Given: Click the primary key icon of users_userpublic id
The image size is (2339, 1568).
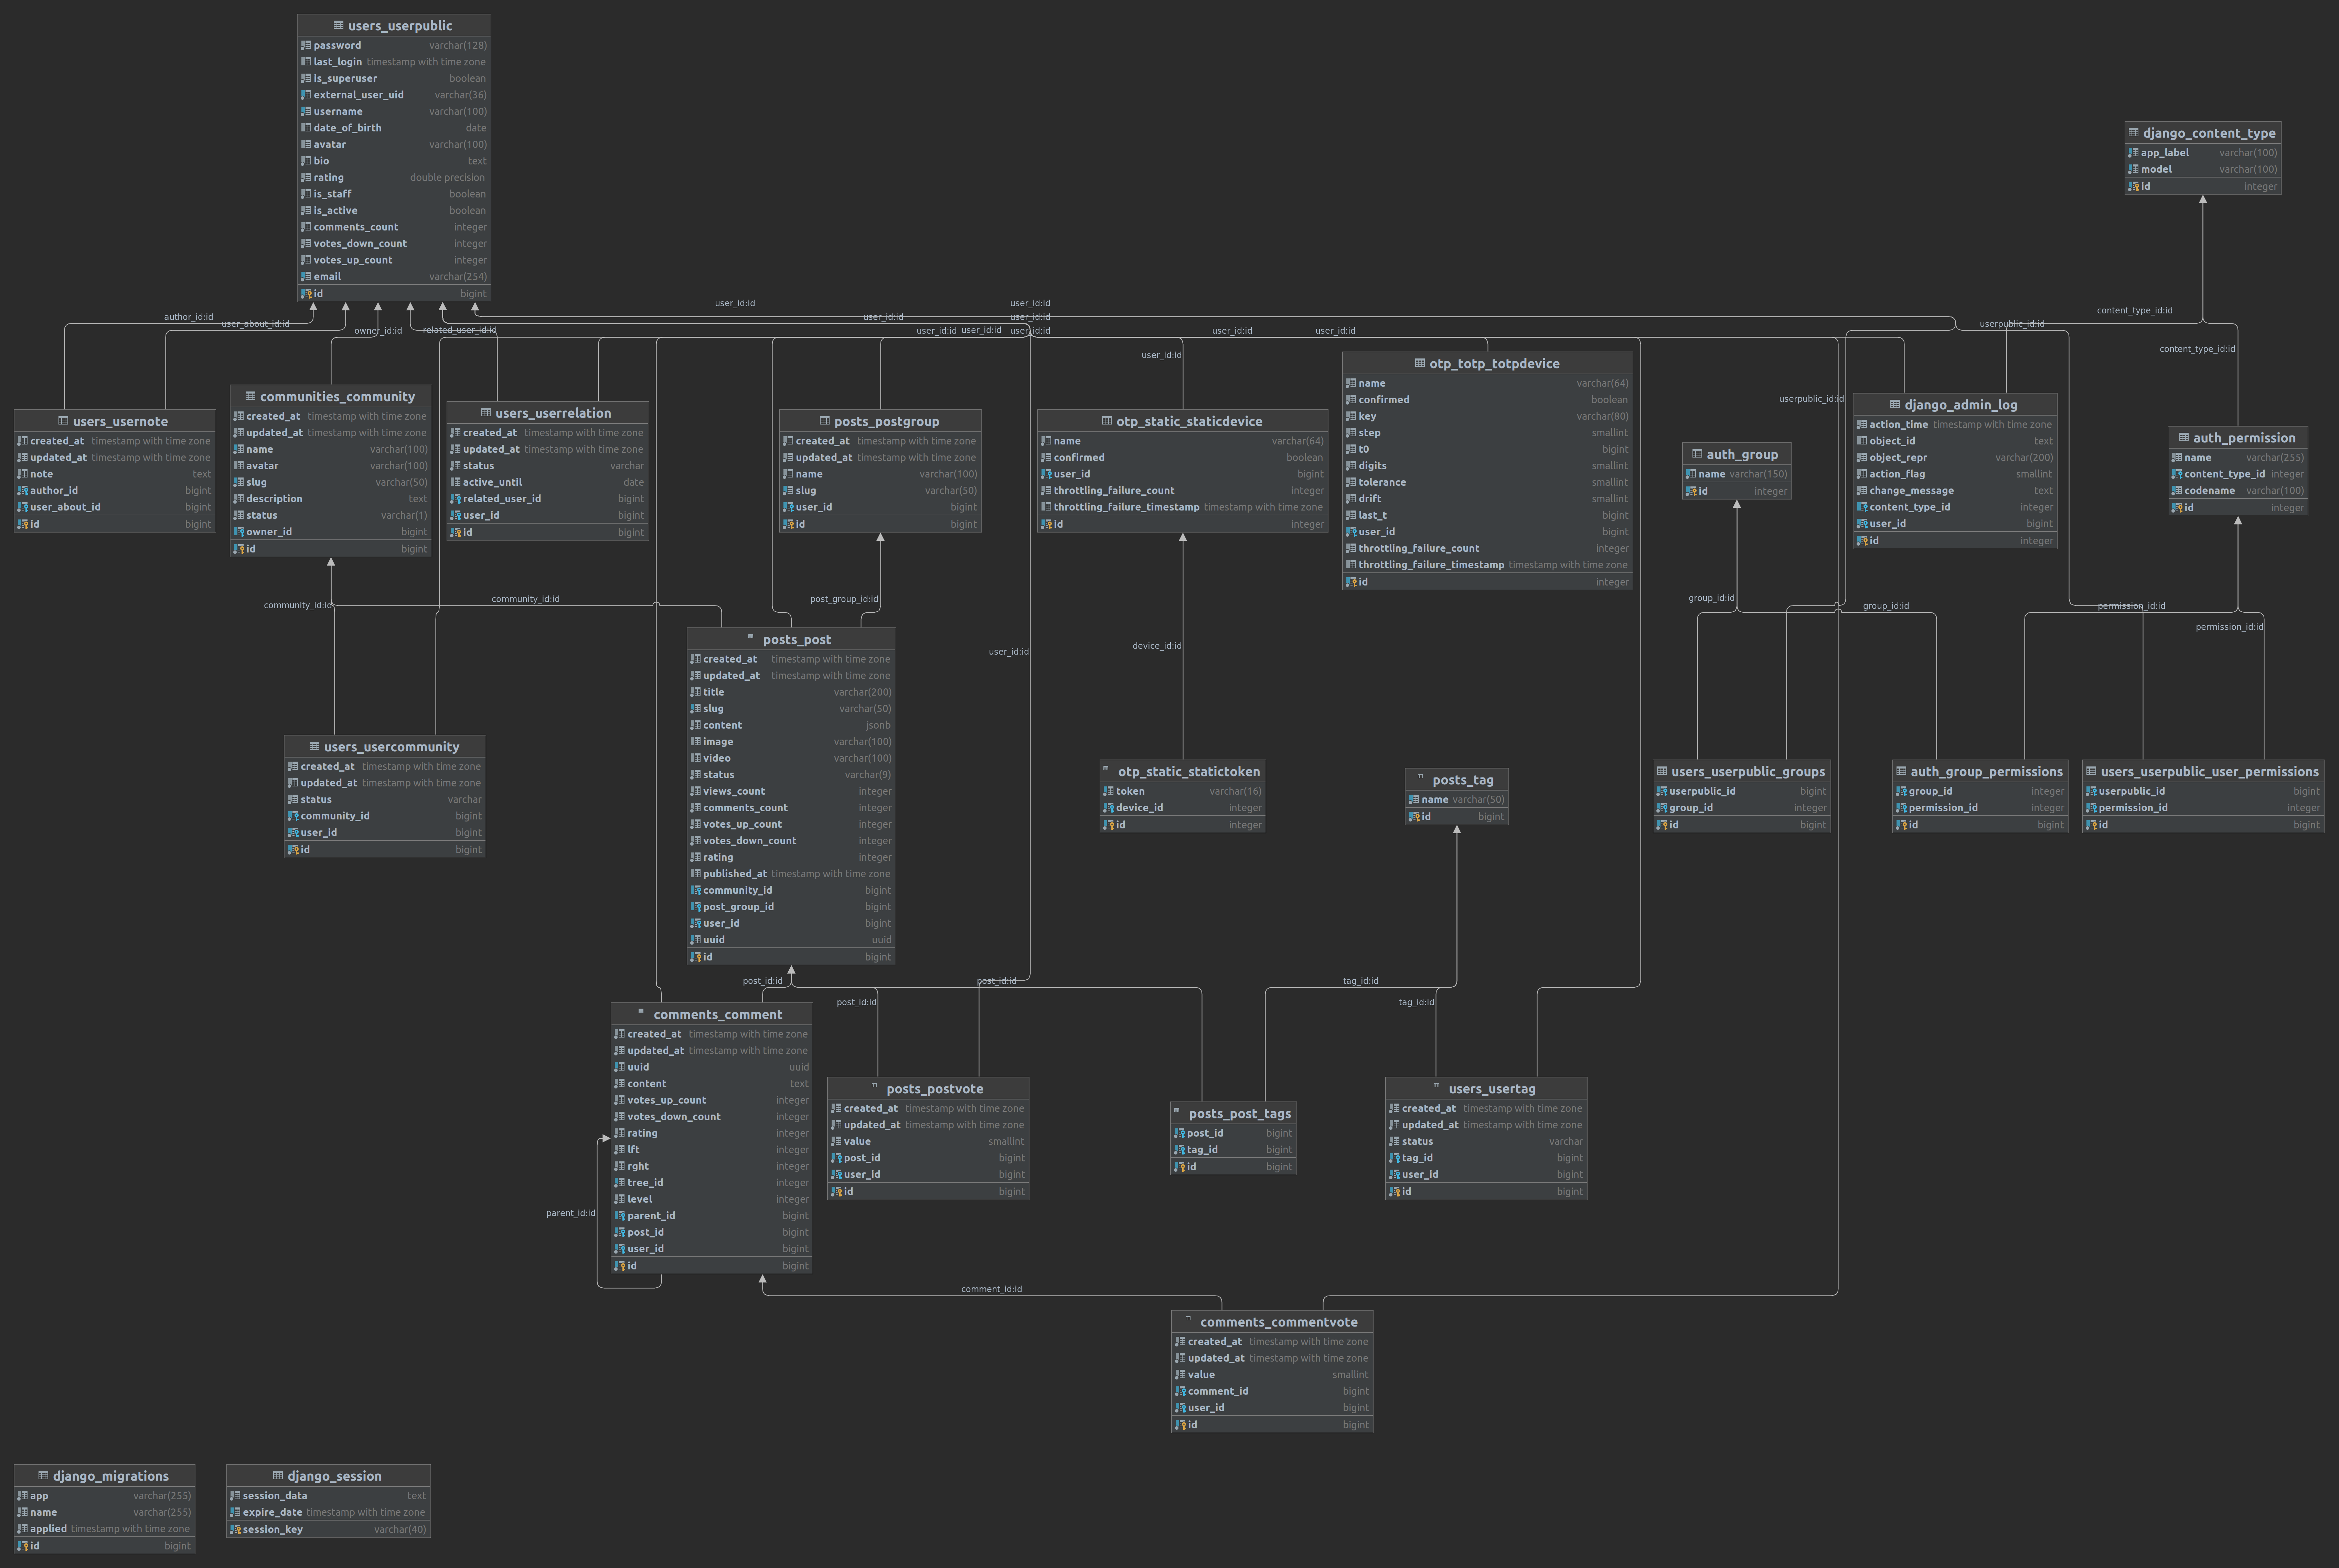Looking at the screenshot, I should pyautogui.click(x=306, y=294).
